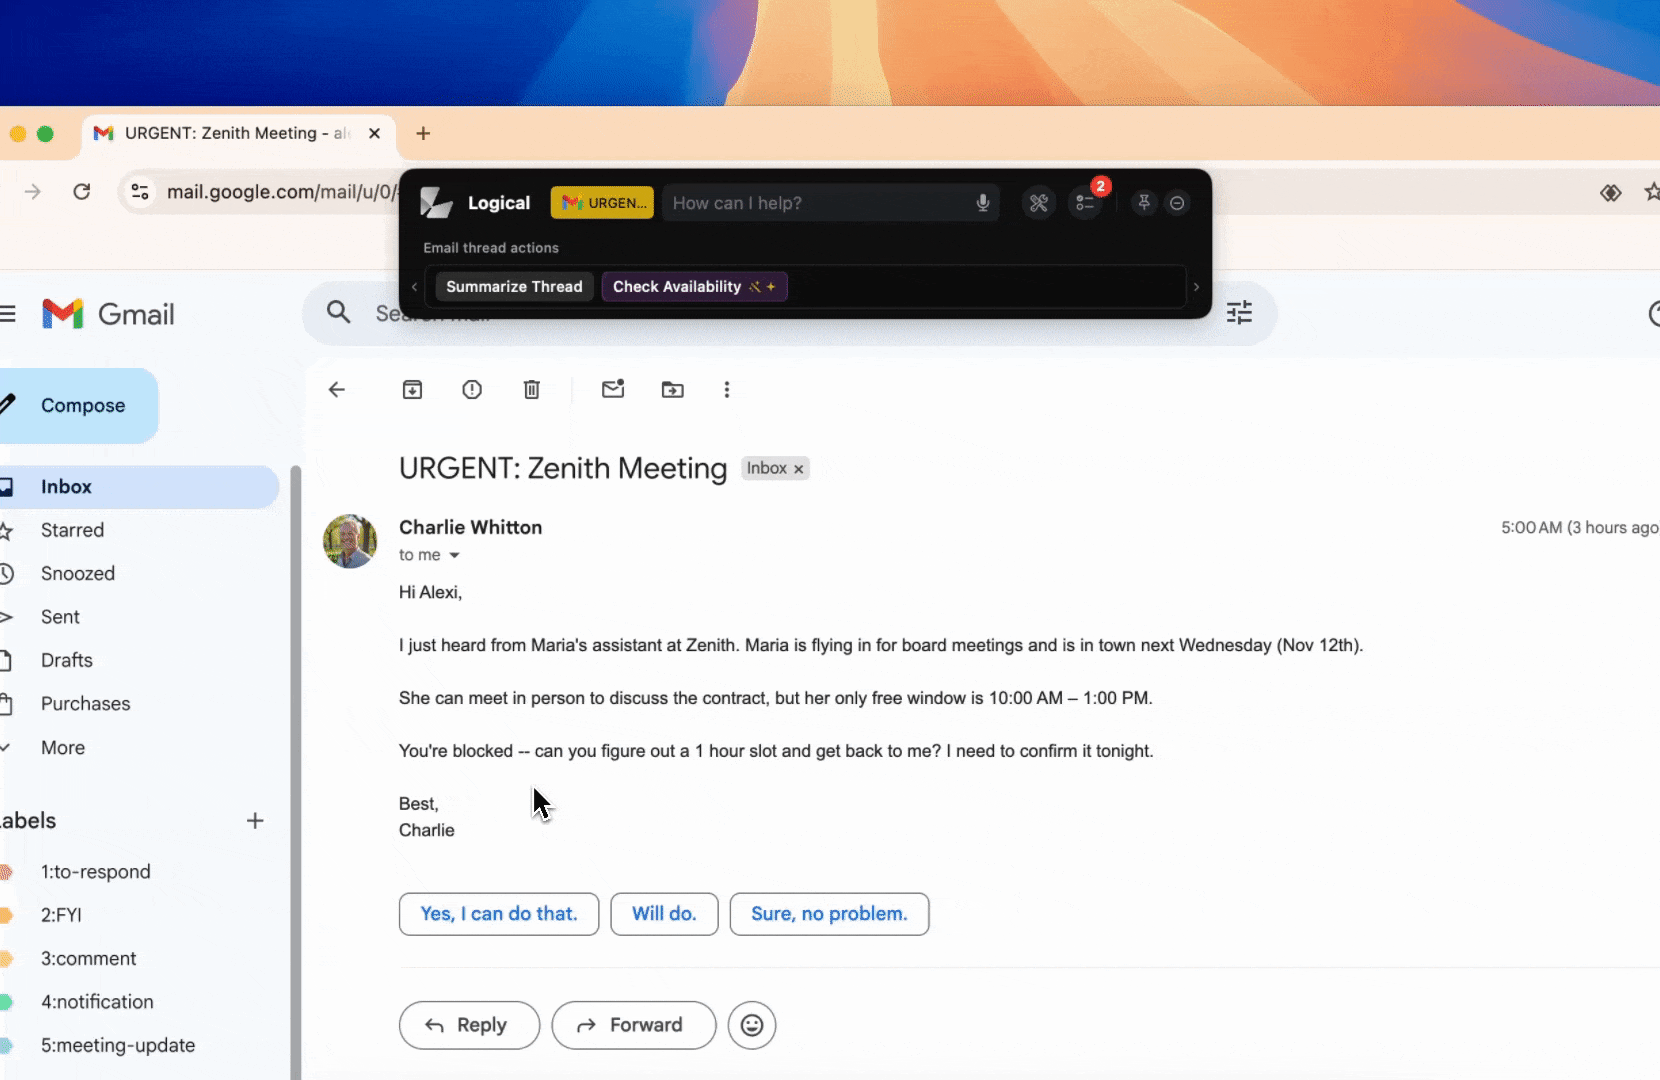
Task: Mark the email as unread
Action: click(x=613, y=390)
